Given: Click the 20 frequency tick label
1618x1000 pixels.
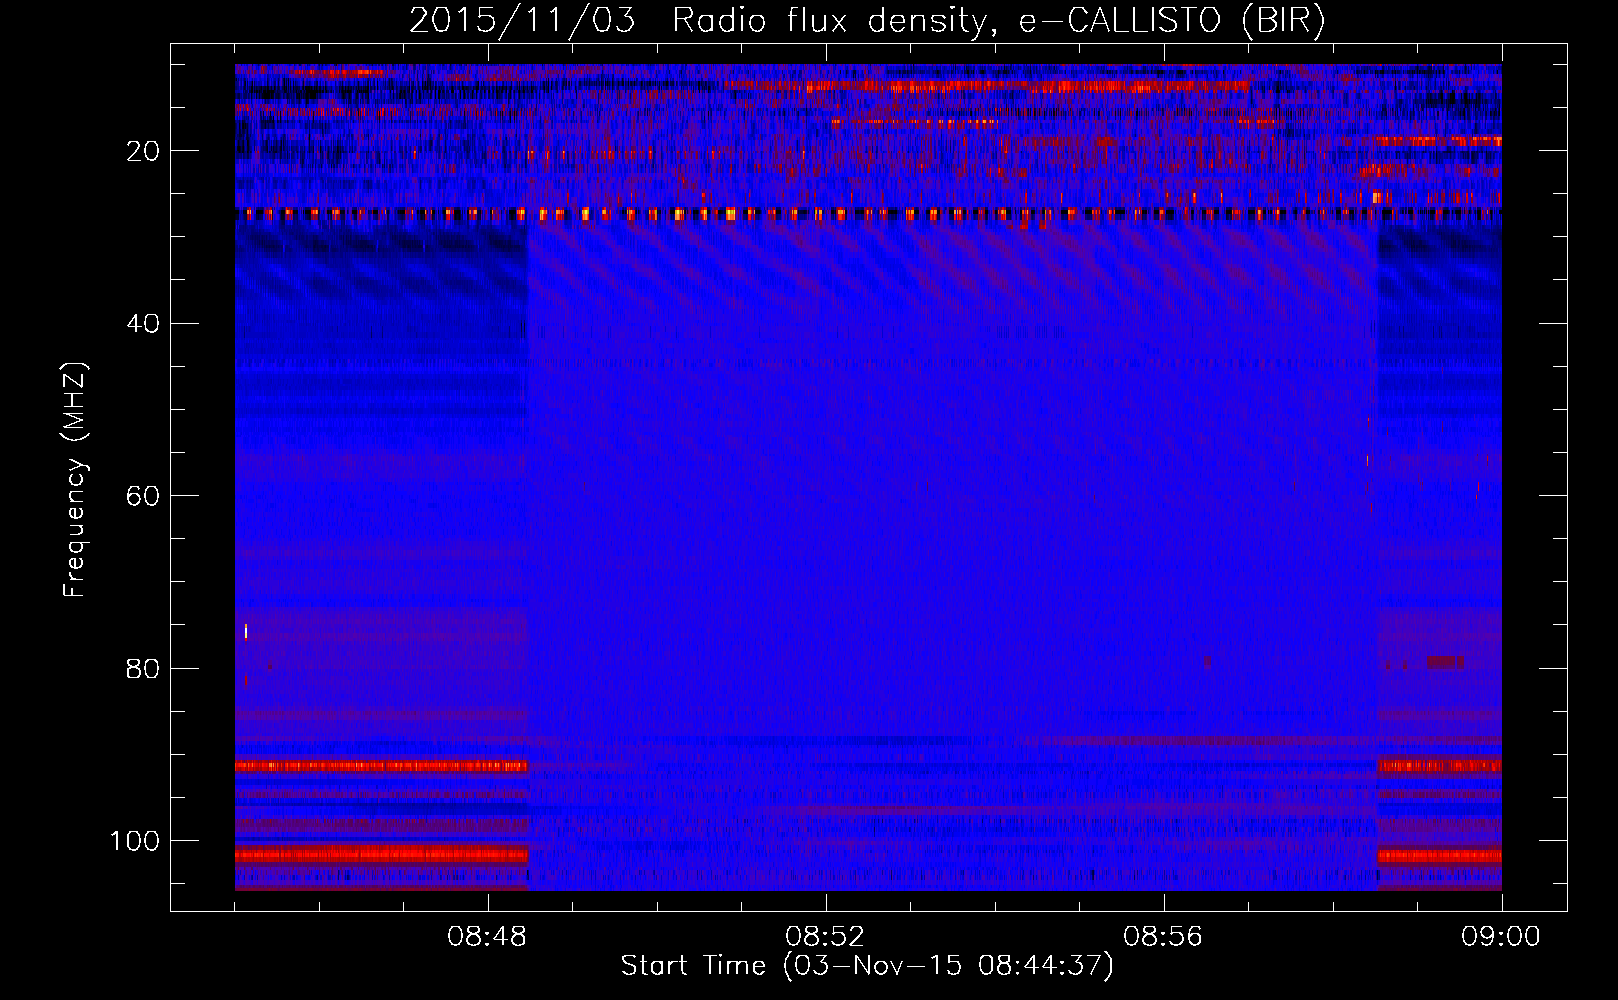Looking at the screenshot, I should (144, 151).
